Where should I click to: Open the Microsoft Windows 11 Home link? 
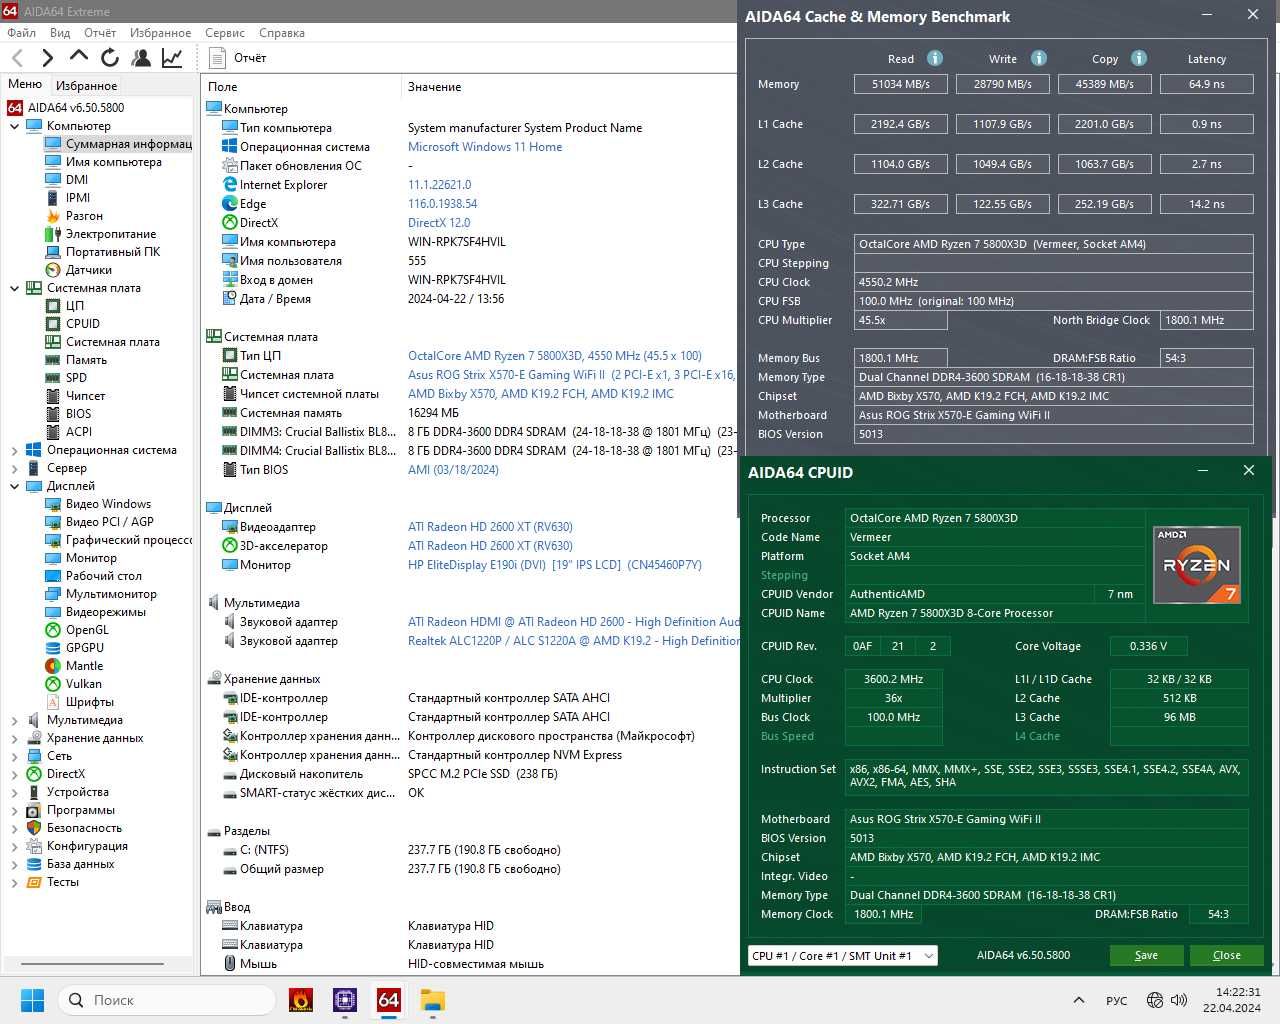[x=485, y=147]
